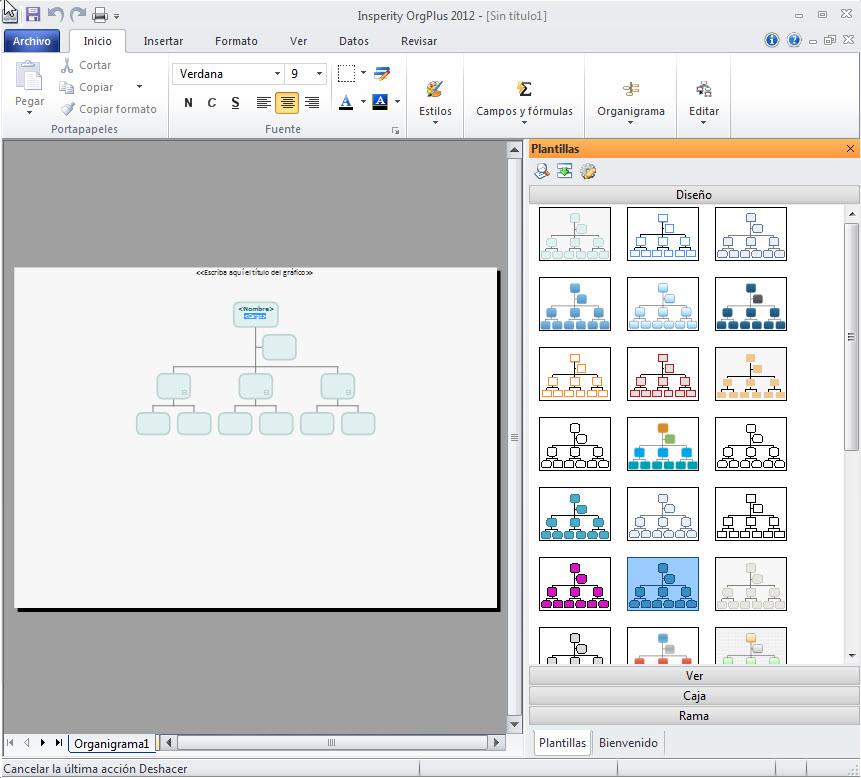The image size is (861, 778).
Task: Expand the Caja section bar
Action: click(694, 695)
